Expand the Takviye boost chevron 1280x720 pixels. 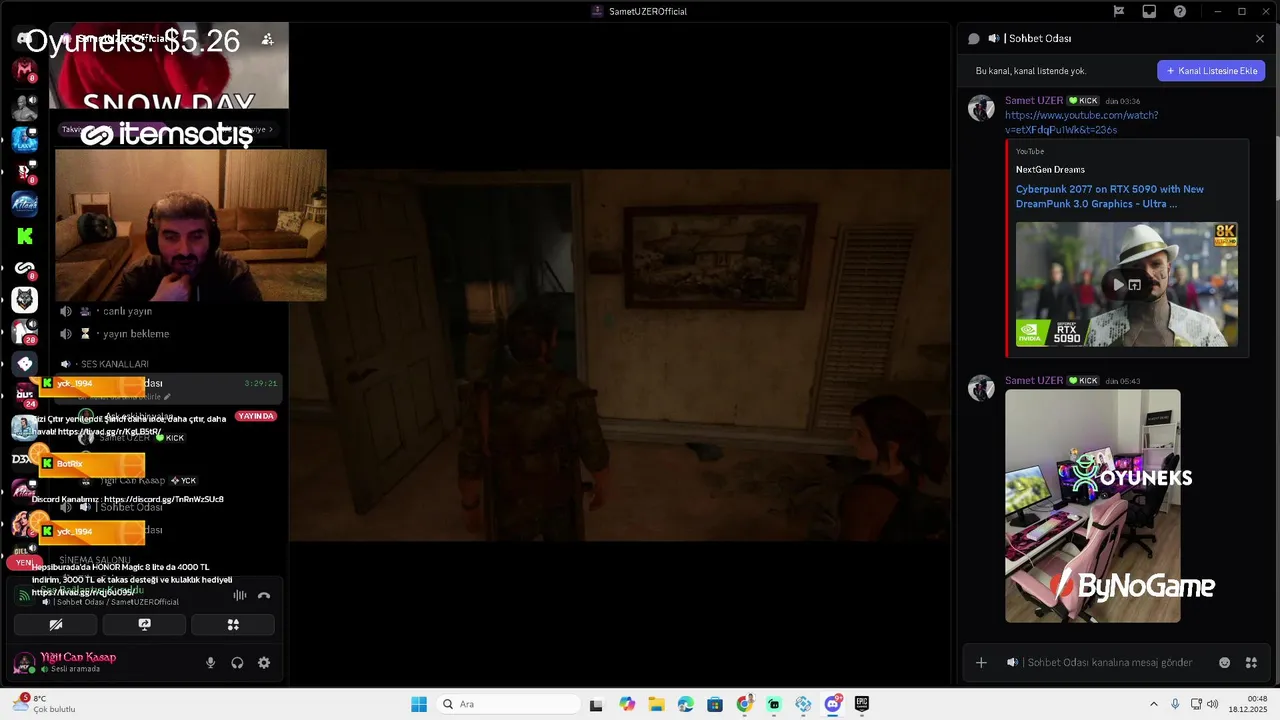click(271, 129)
